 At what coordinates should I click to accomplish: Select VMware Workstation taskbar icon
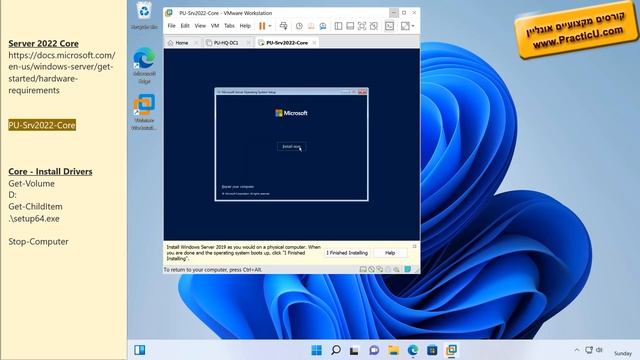click(451, 350)
